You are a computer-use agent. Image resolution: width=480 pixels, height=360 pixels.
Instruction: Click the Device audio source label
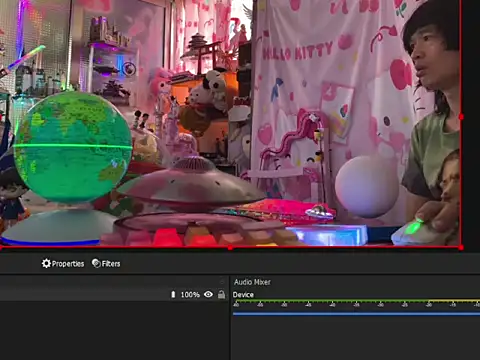[x=243, y=295]
